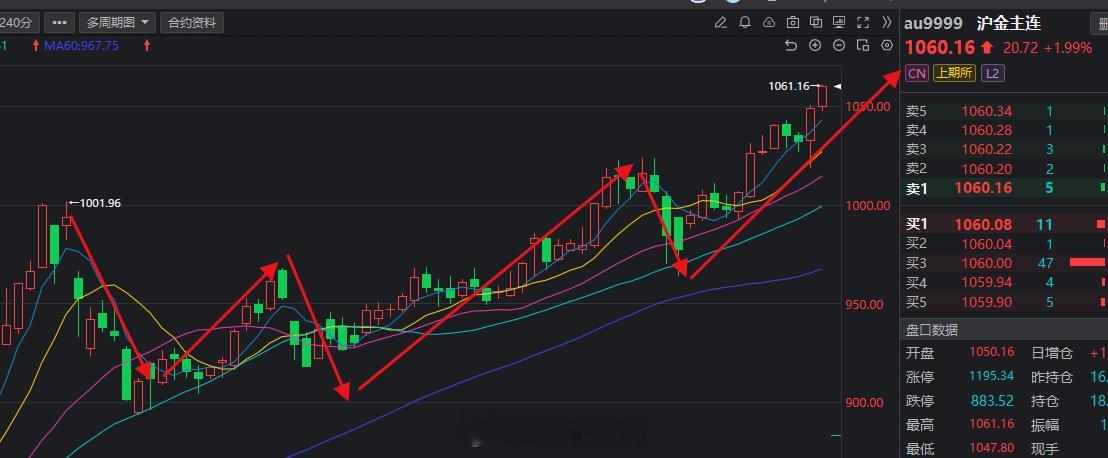The height and width of the screenshot is (458, 1108).
Task: Click the CN market tag
Action: [x=917, y=74]
